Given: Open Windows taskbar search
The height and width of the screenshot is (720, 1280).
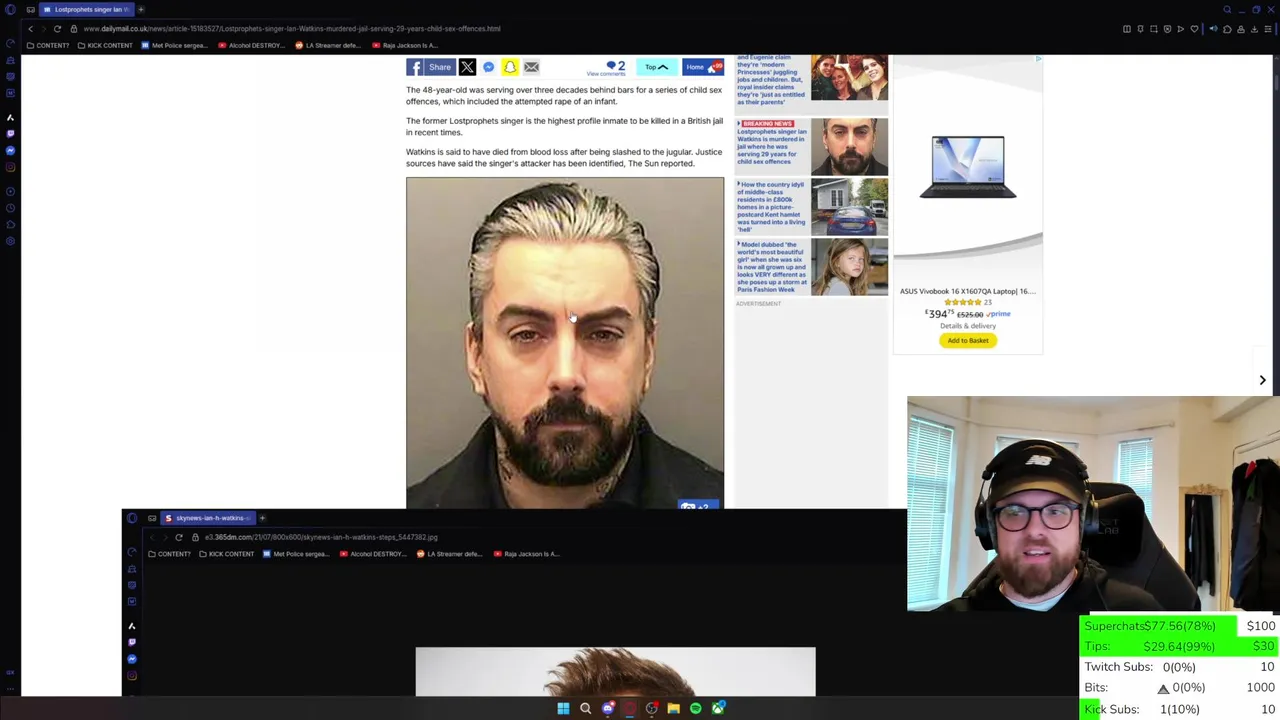Looking at the screenshot, I should (x=585, y=709).
